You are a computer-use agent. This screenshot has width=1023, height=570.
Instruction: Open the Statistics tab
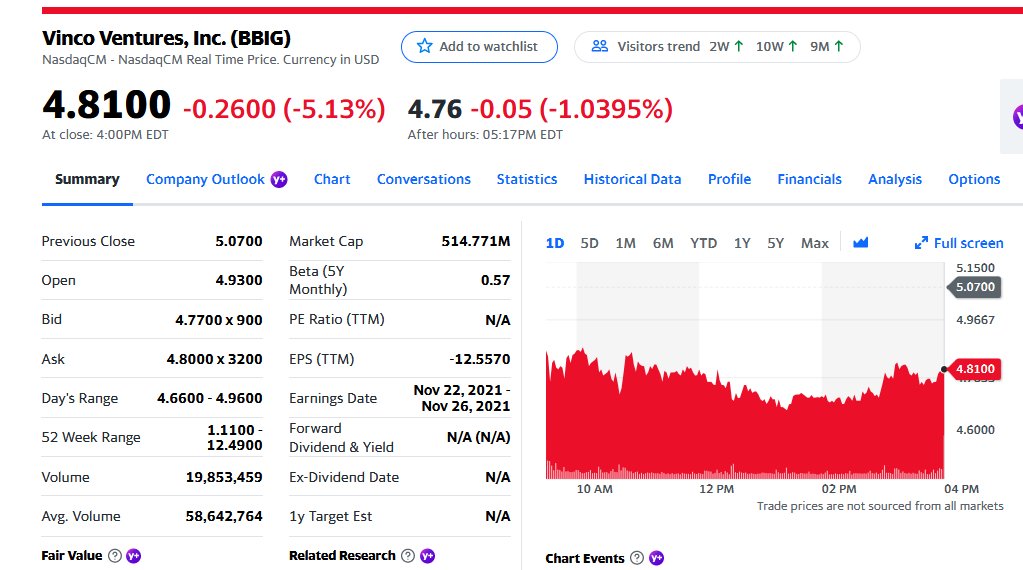tap(527, 179)
